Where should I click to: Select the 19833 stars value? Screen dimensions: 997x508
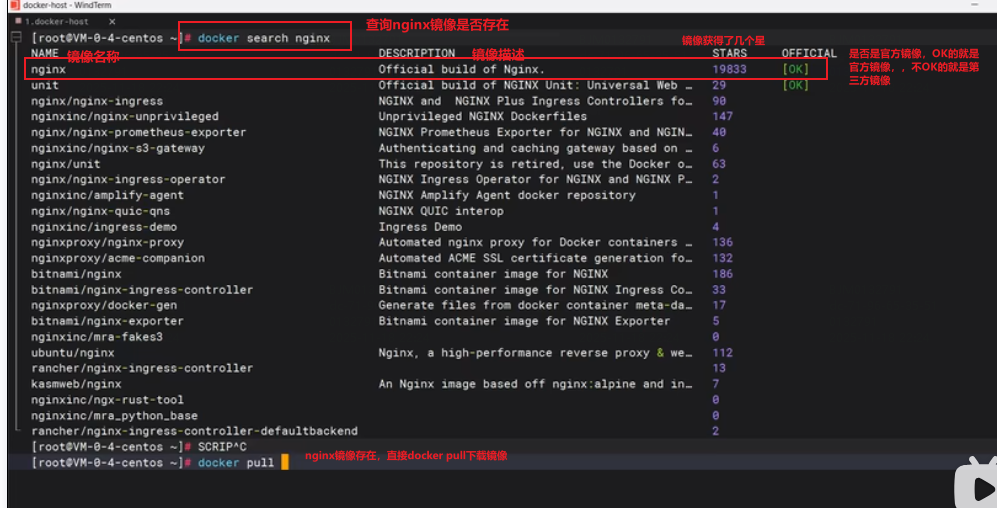(729, 69)
